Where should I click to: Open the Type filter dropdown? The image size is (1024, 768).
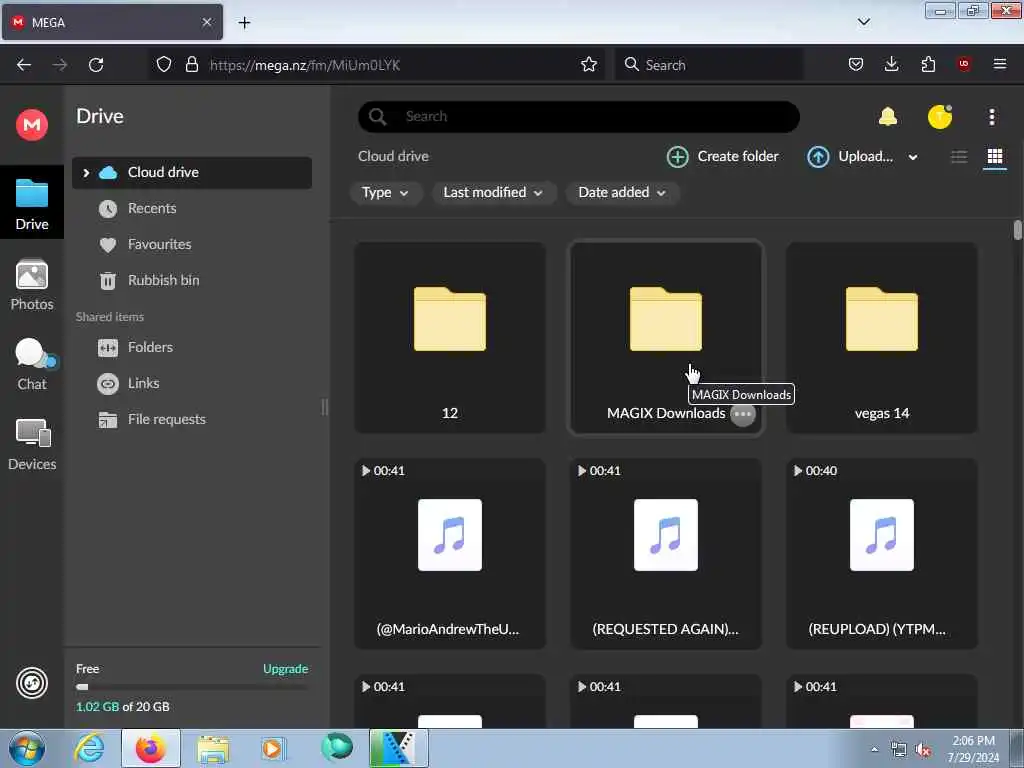click(385, 193)
